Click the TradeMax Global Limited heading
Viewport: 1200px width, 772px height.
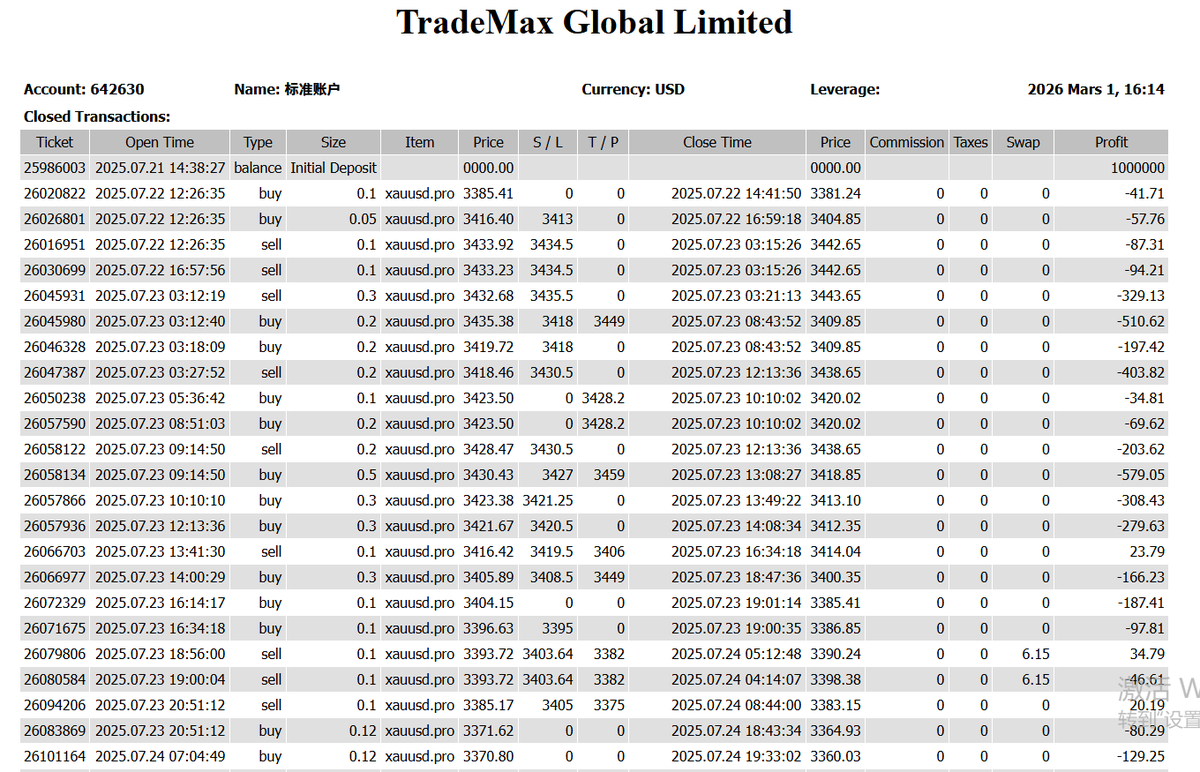594,22
